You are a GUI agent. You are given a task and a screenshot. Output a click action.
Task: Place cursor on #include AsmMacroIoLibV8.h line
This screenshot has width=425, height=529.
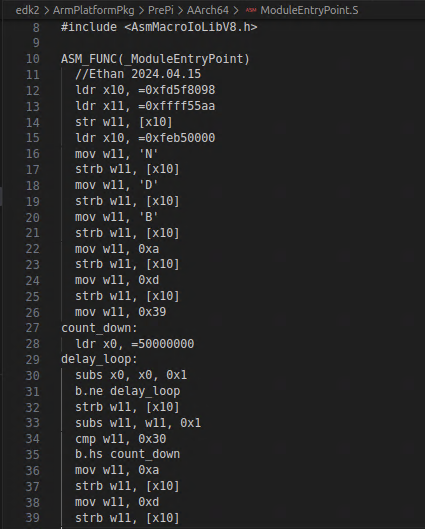[159, 27]
